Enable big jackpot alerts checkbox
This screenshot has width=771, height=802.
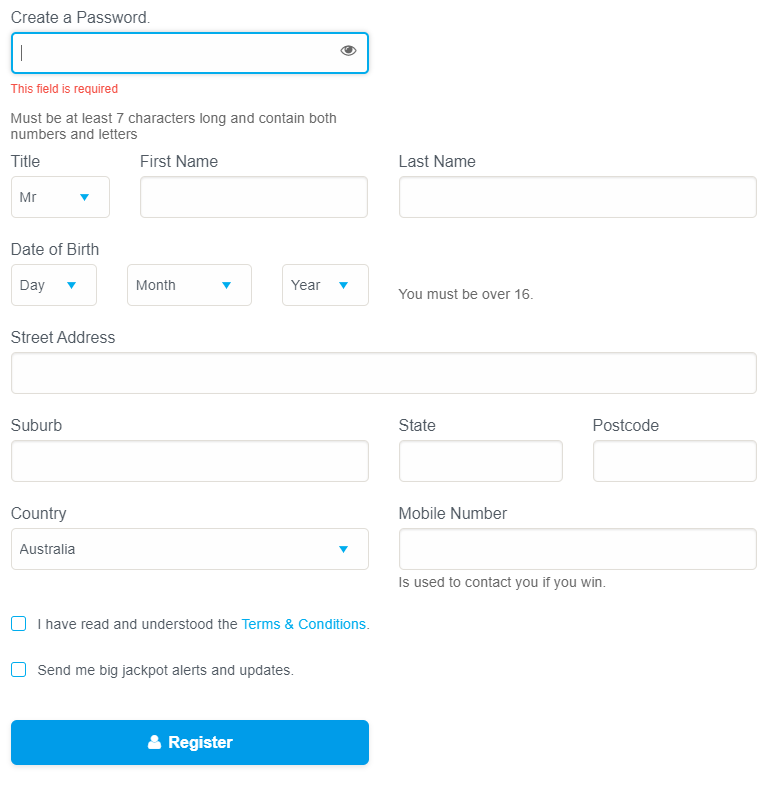coord(18,670)
